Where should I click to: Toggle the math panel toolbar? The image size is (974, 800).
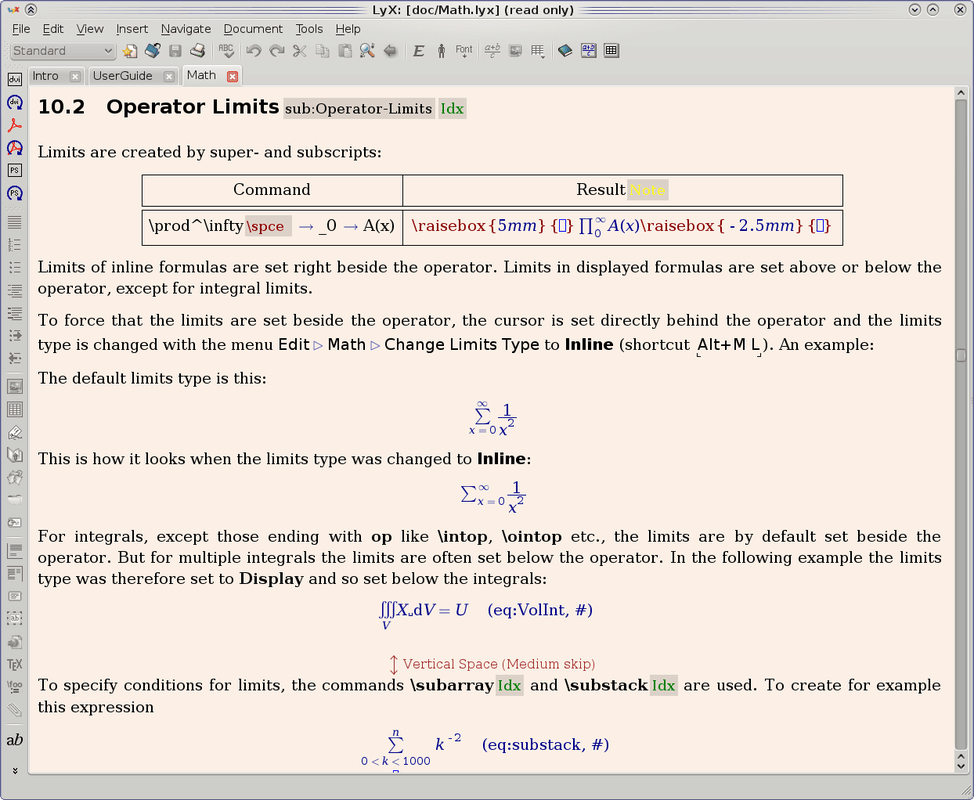click(x=589, y=50)
